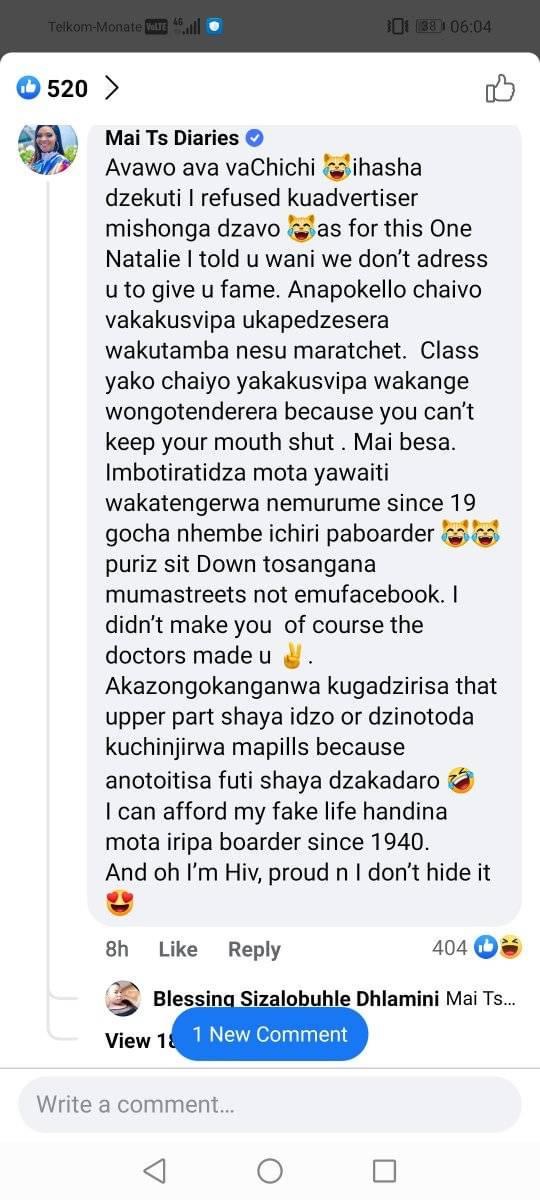Tap the recent apps square icon
Image resolution: width=540 pixels, height=1200 pixels.
[384, 1170]
